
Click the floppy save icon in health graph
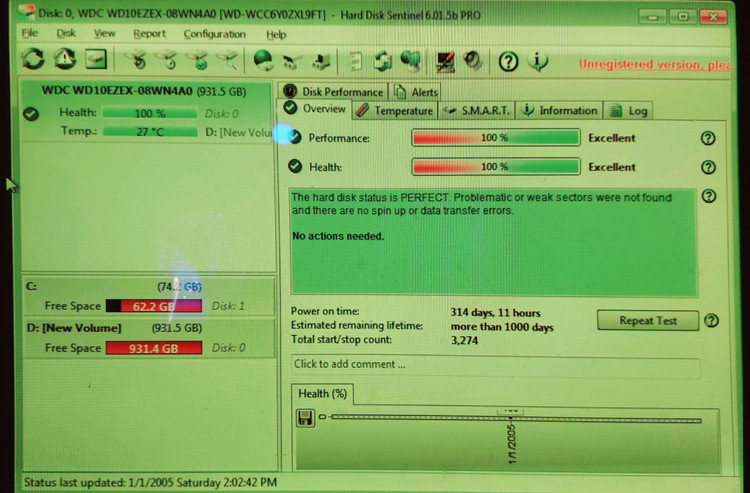pos(305,417)
